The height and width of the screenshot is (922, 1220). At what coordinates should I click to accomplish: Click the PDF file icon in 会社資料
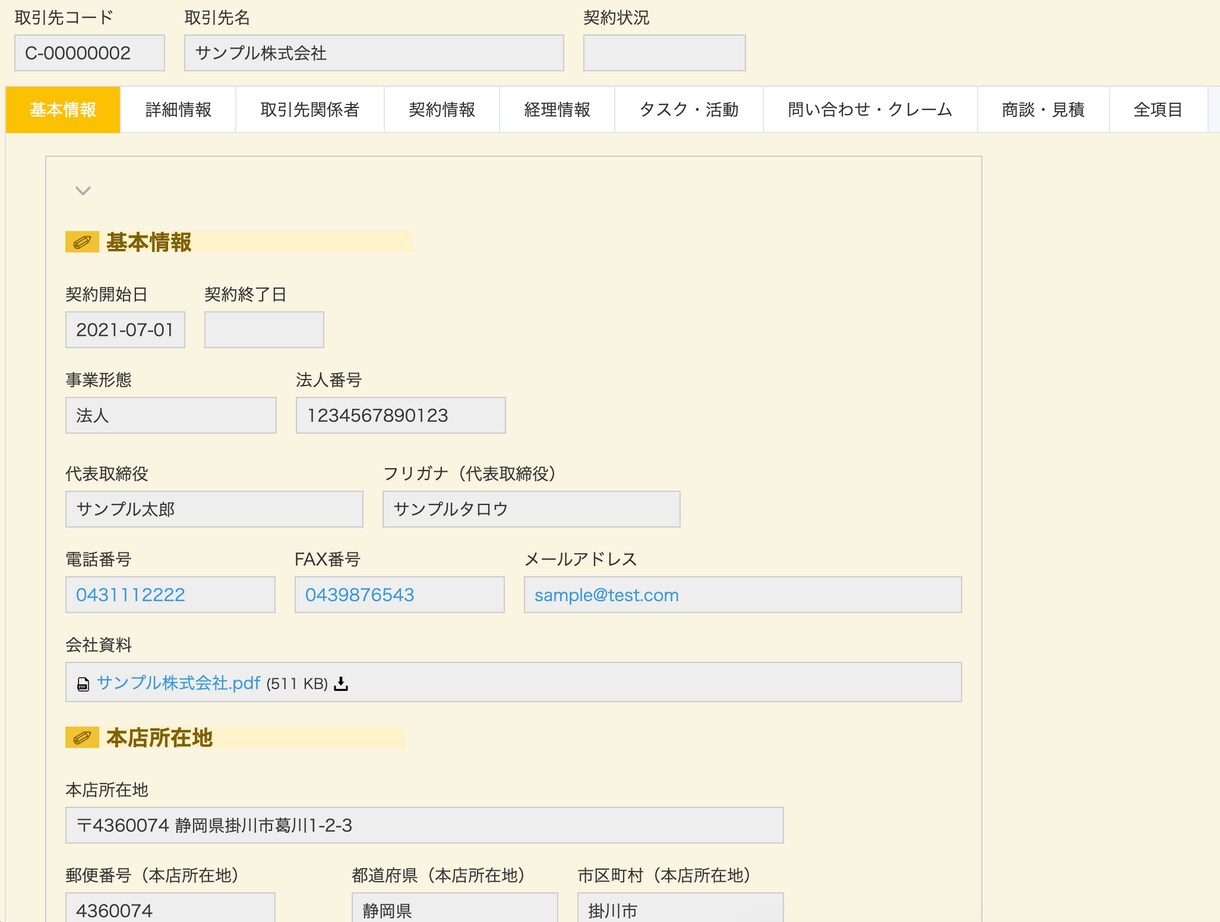coord(83,685)
